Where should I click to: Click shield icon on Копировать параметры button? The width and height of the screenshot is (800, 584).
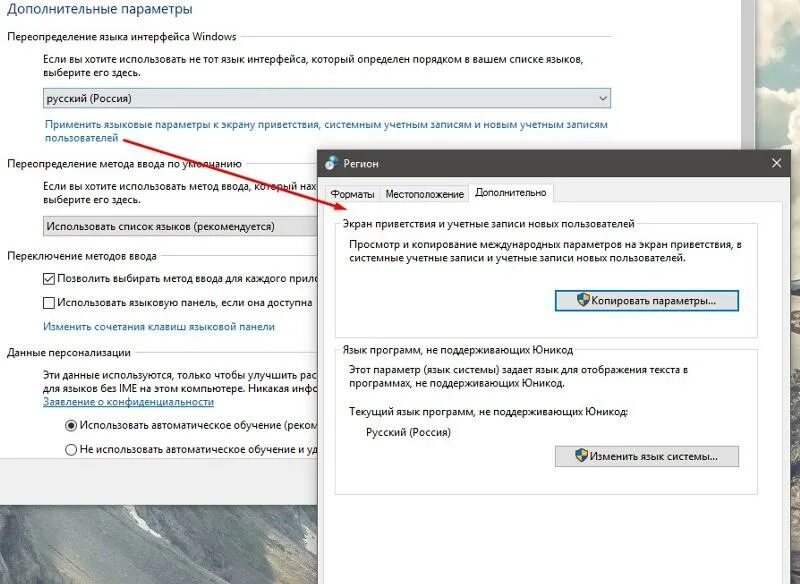[x=583, y=300]
